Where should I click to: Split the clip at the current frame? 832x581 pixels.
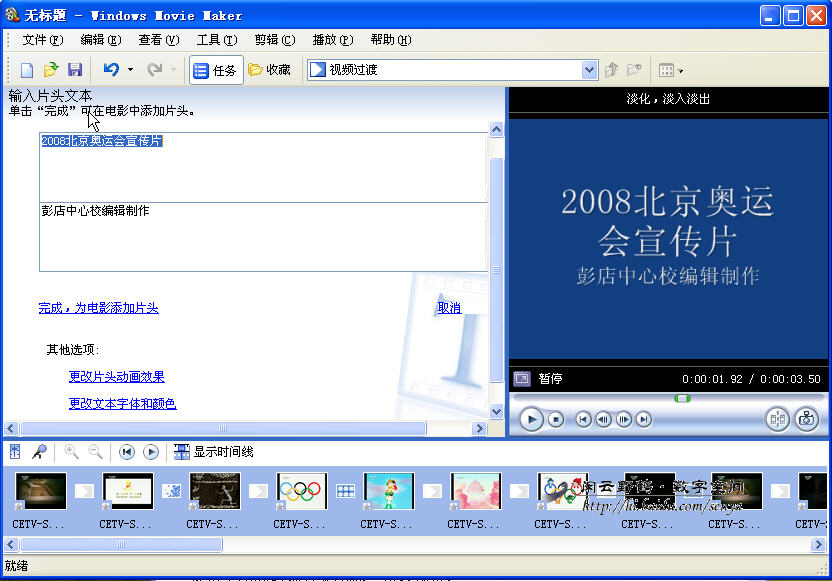click(777, 420)
